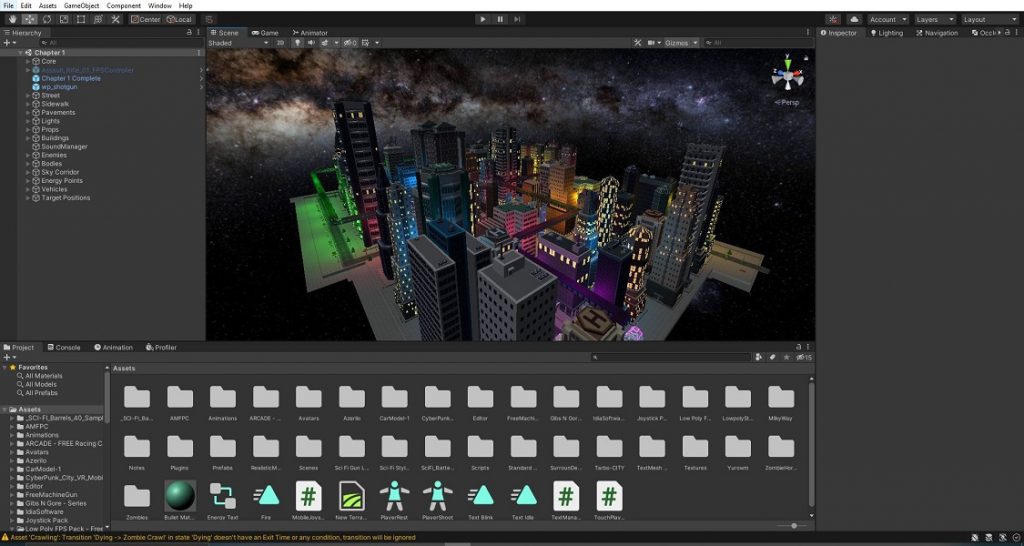Toggle Project hidden packages count icon
The image size is (1024, 546).
pos(804,357)
